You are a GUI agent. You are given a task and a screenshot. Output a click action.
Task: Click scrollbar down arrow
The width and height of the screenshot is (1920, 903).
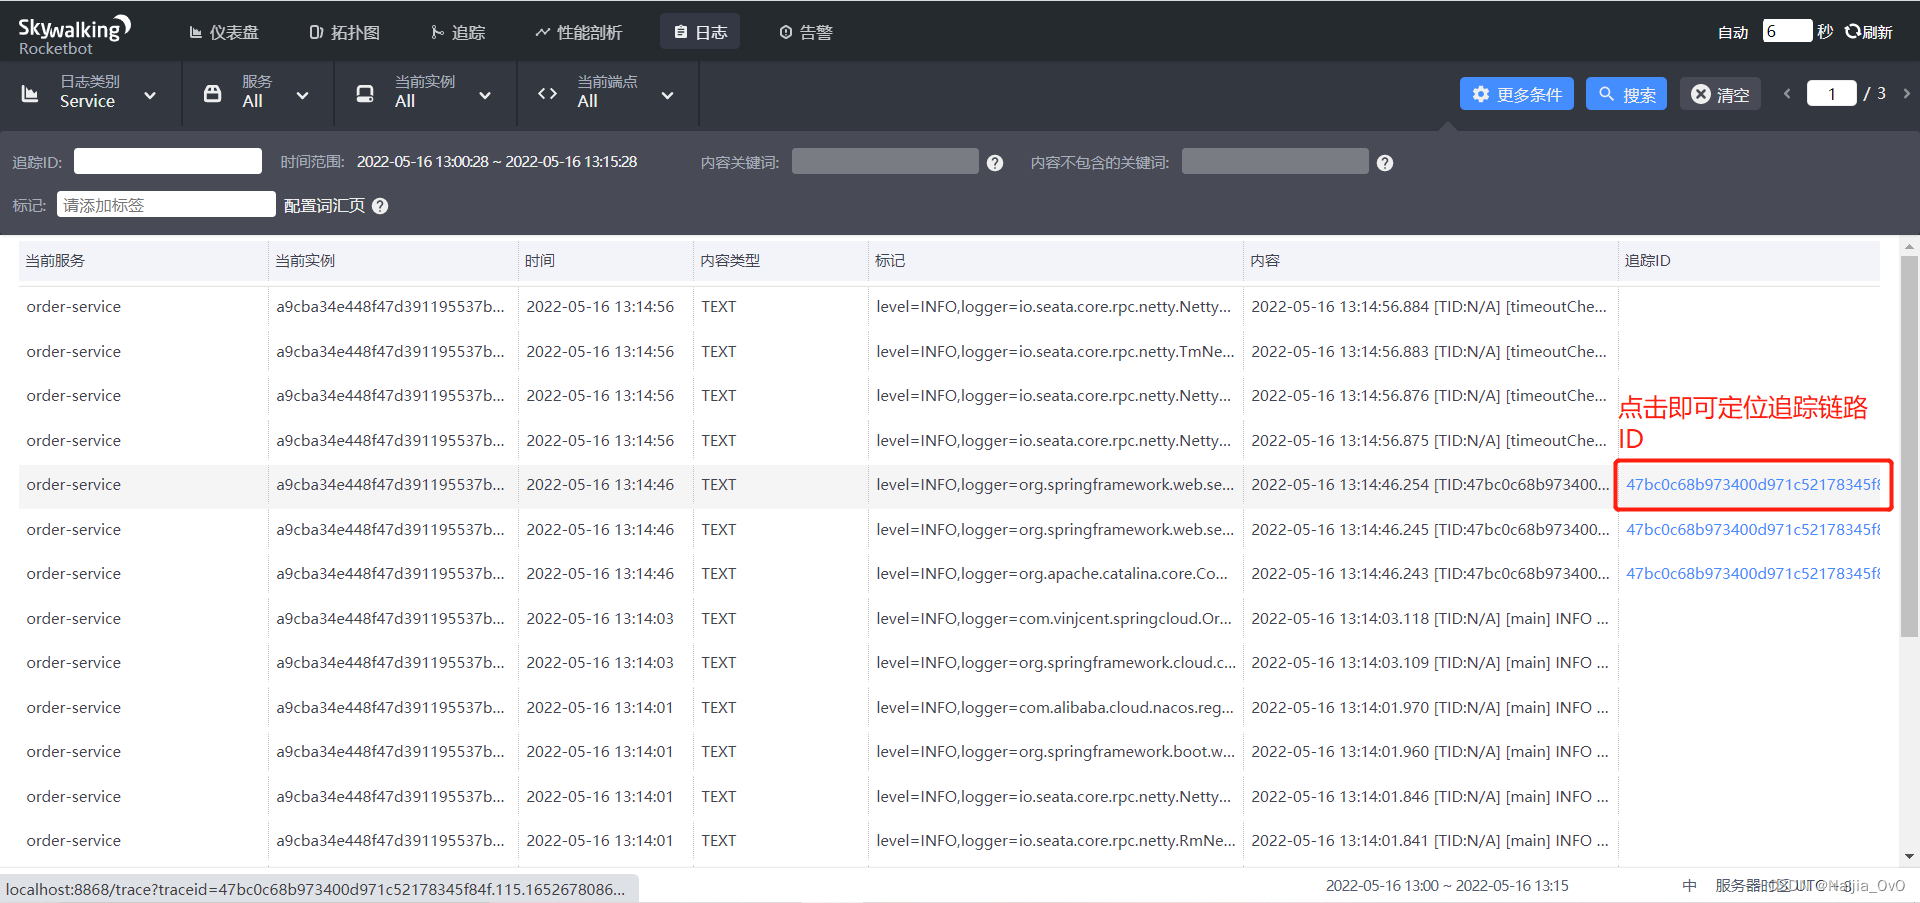(x=1909, y=857)
